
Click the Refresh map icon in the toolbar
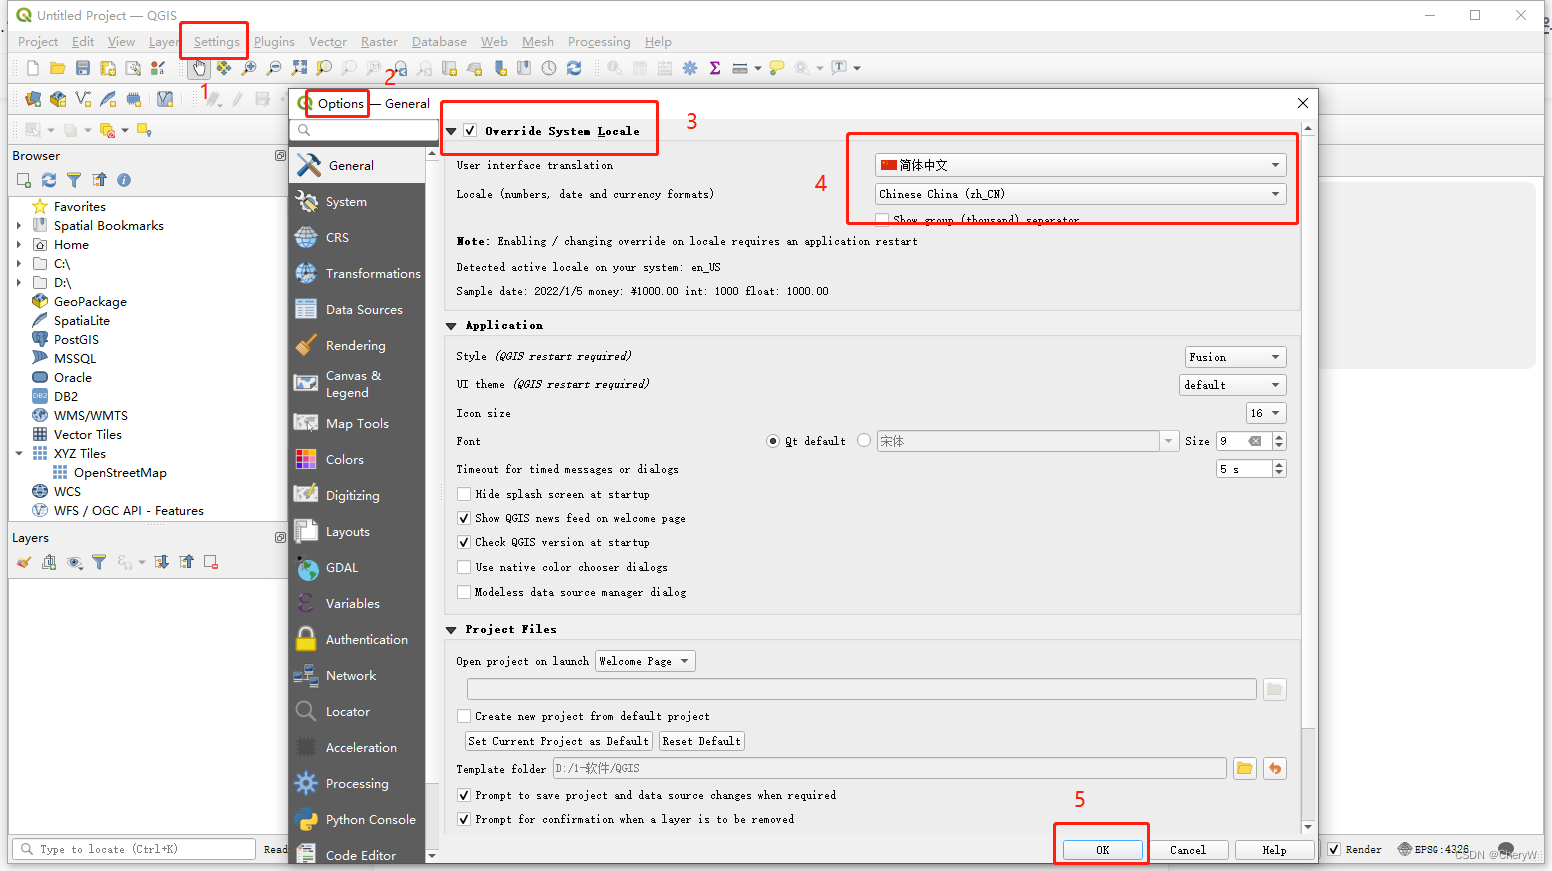click(x=574, y=68)
